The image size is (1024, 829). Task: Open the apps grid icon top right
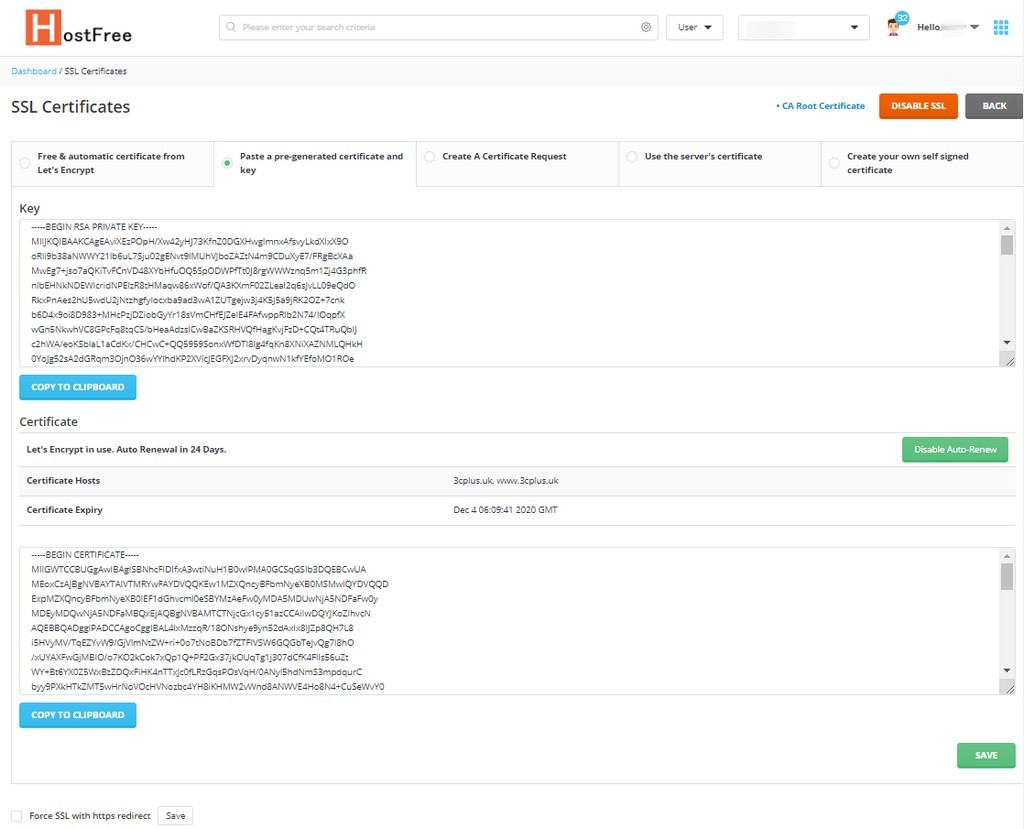click(x=1000, y=27)
